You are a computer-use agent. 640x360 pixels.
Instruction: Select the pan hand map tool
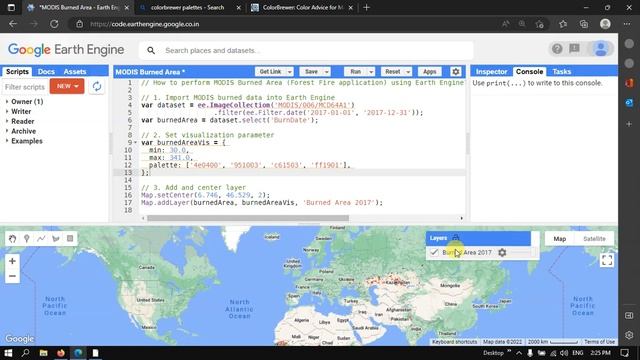pos(12,239)
